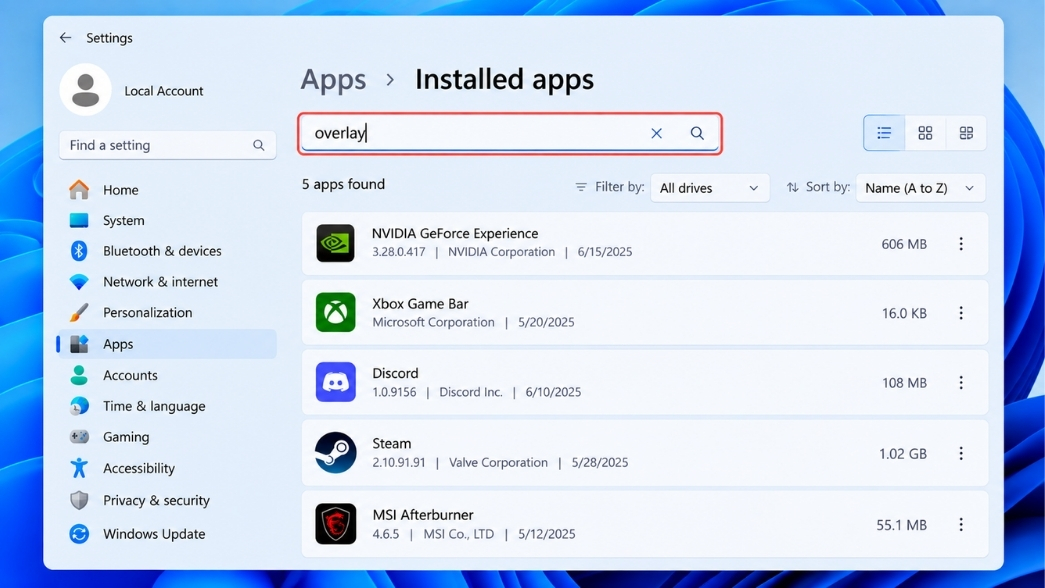This screenshot has height=588, width=1045.
Task: Click the Valve Corporation publisher text
Action: [x=499, y=462]
